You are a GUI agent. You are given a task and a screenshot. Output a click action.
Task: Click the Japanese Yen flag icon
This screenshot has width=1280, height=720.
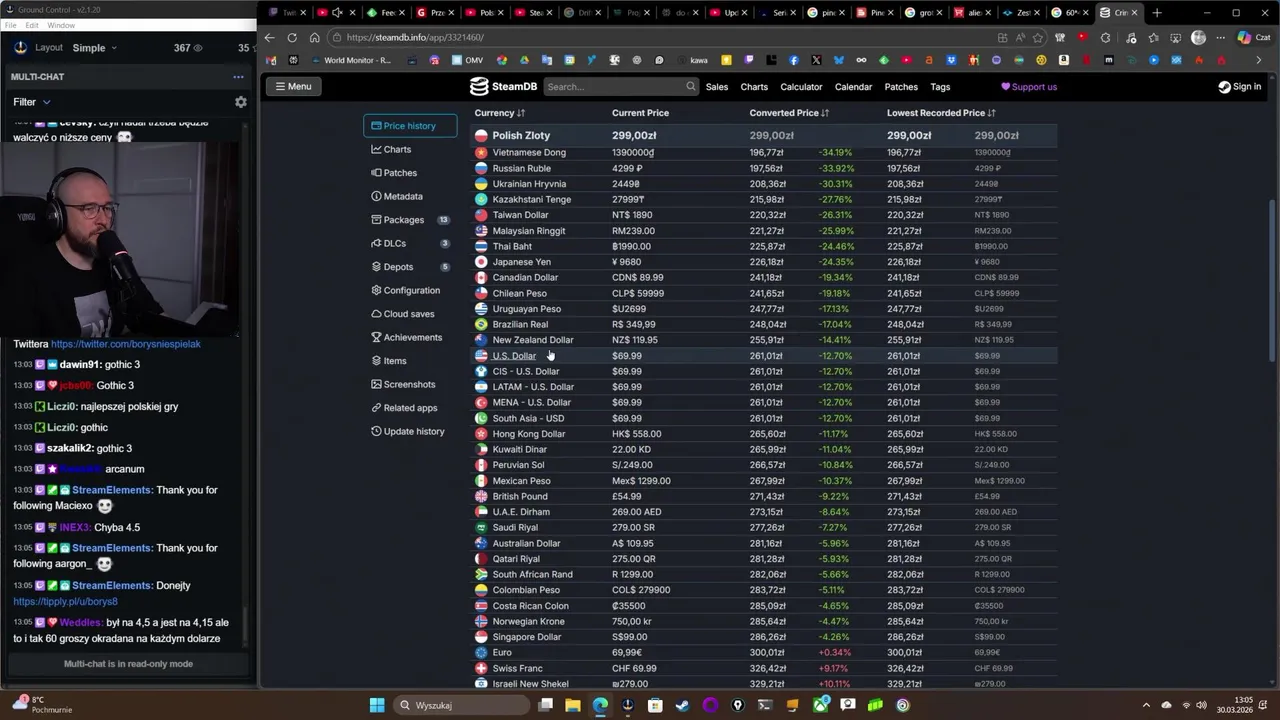[x=481, y=262]
